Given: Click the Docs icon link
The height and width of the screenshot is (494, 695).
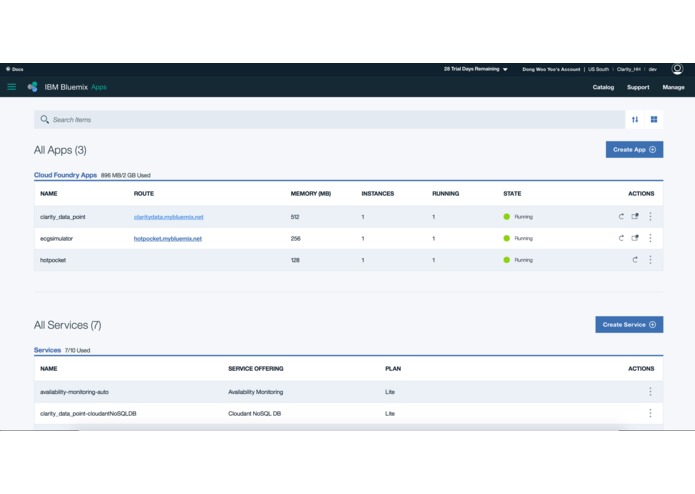Looking at the screenshot, I should coord(15,69).
